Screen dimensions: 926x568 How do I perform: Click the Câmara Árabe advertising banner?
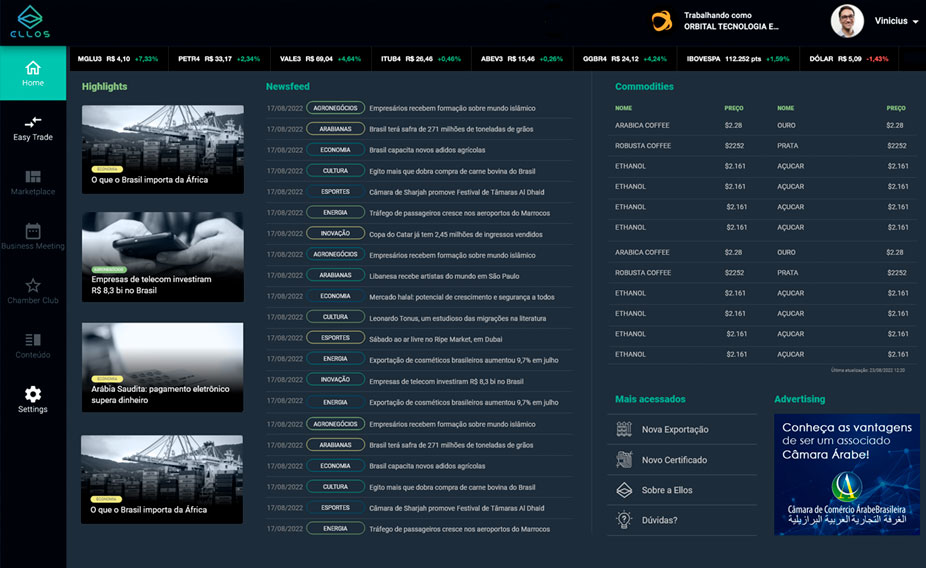[x=846, y=474]
